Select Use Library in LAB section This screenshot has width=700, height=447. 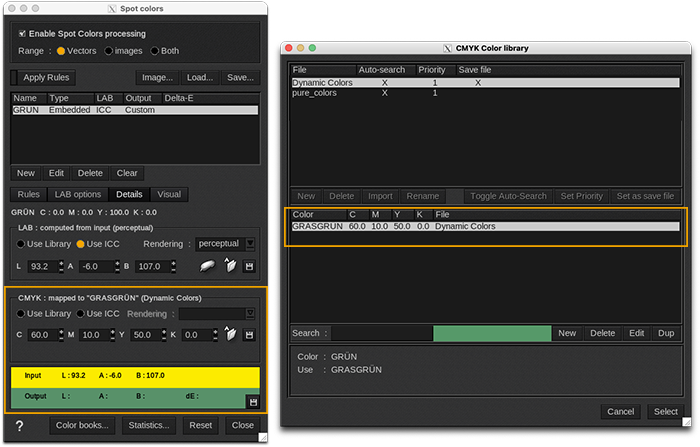click(21, 244)
